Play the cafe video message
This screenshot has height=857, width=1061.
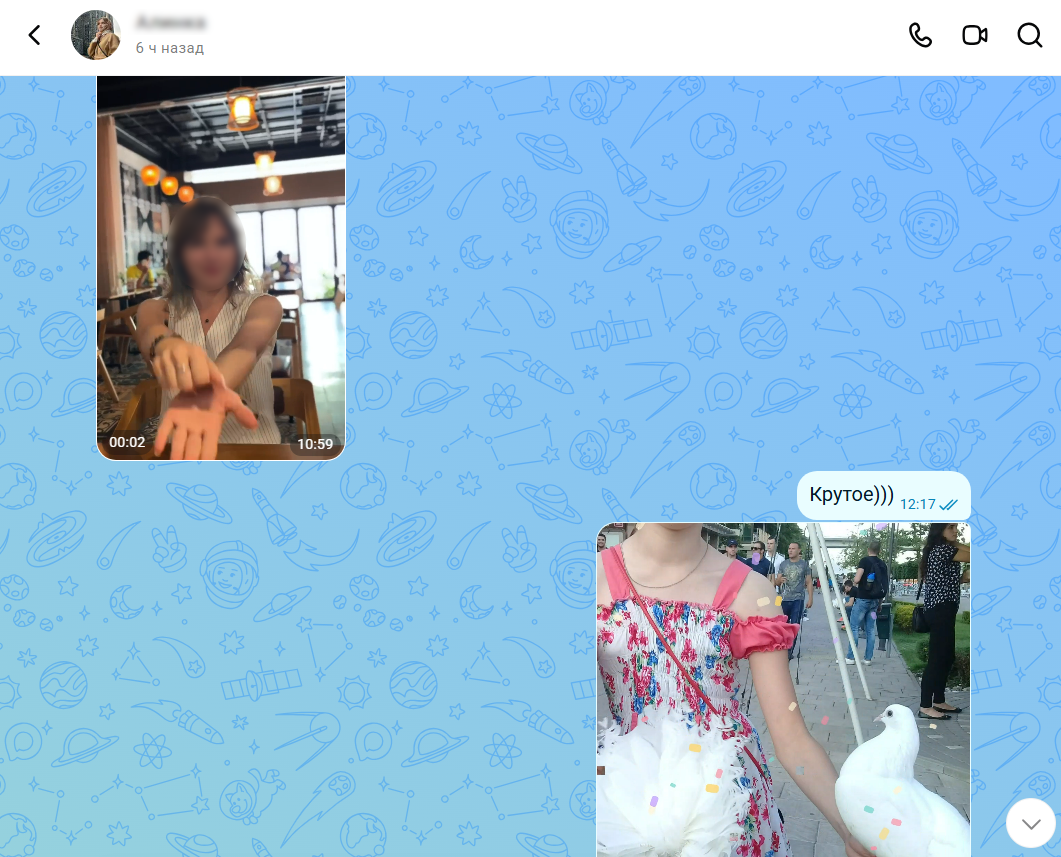pyautogui.click(x=221, y=268)
